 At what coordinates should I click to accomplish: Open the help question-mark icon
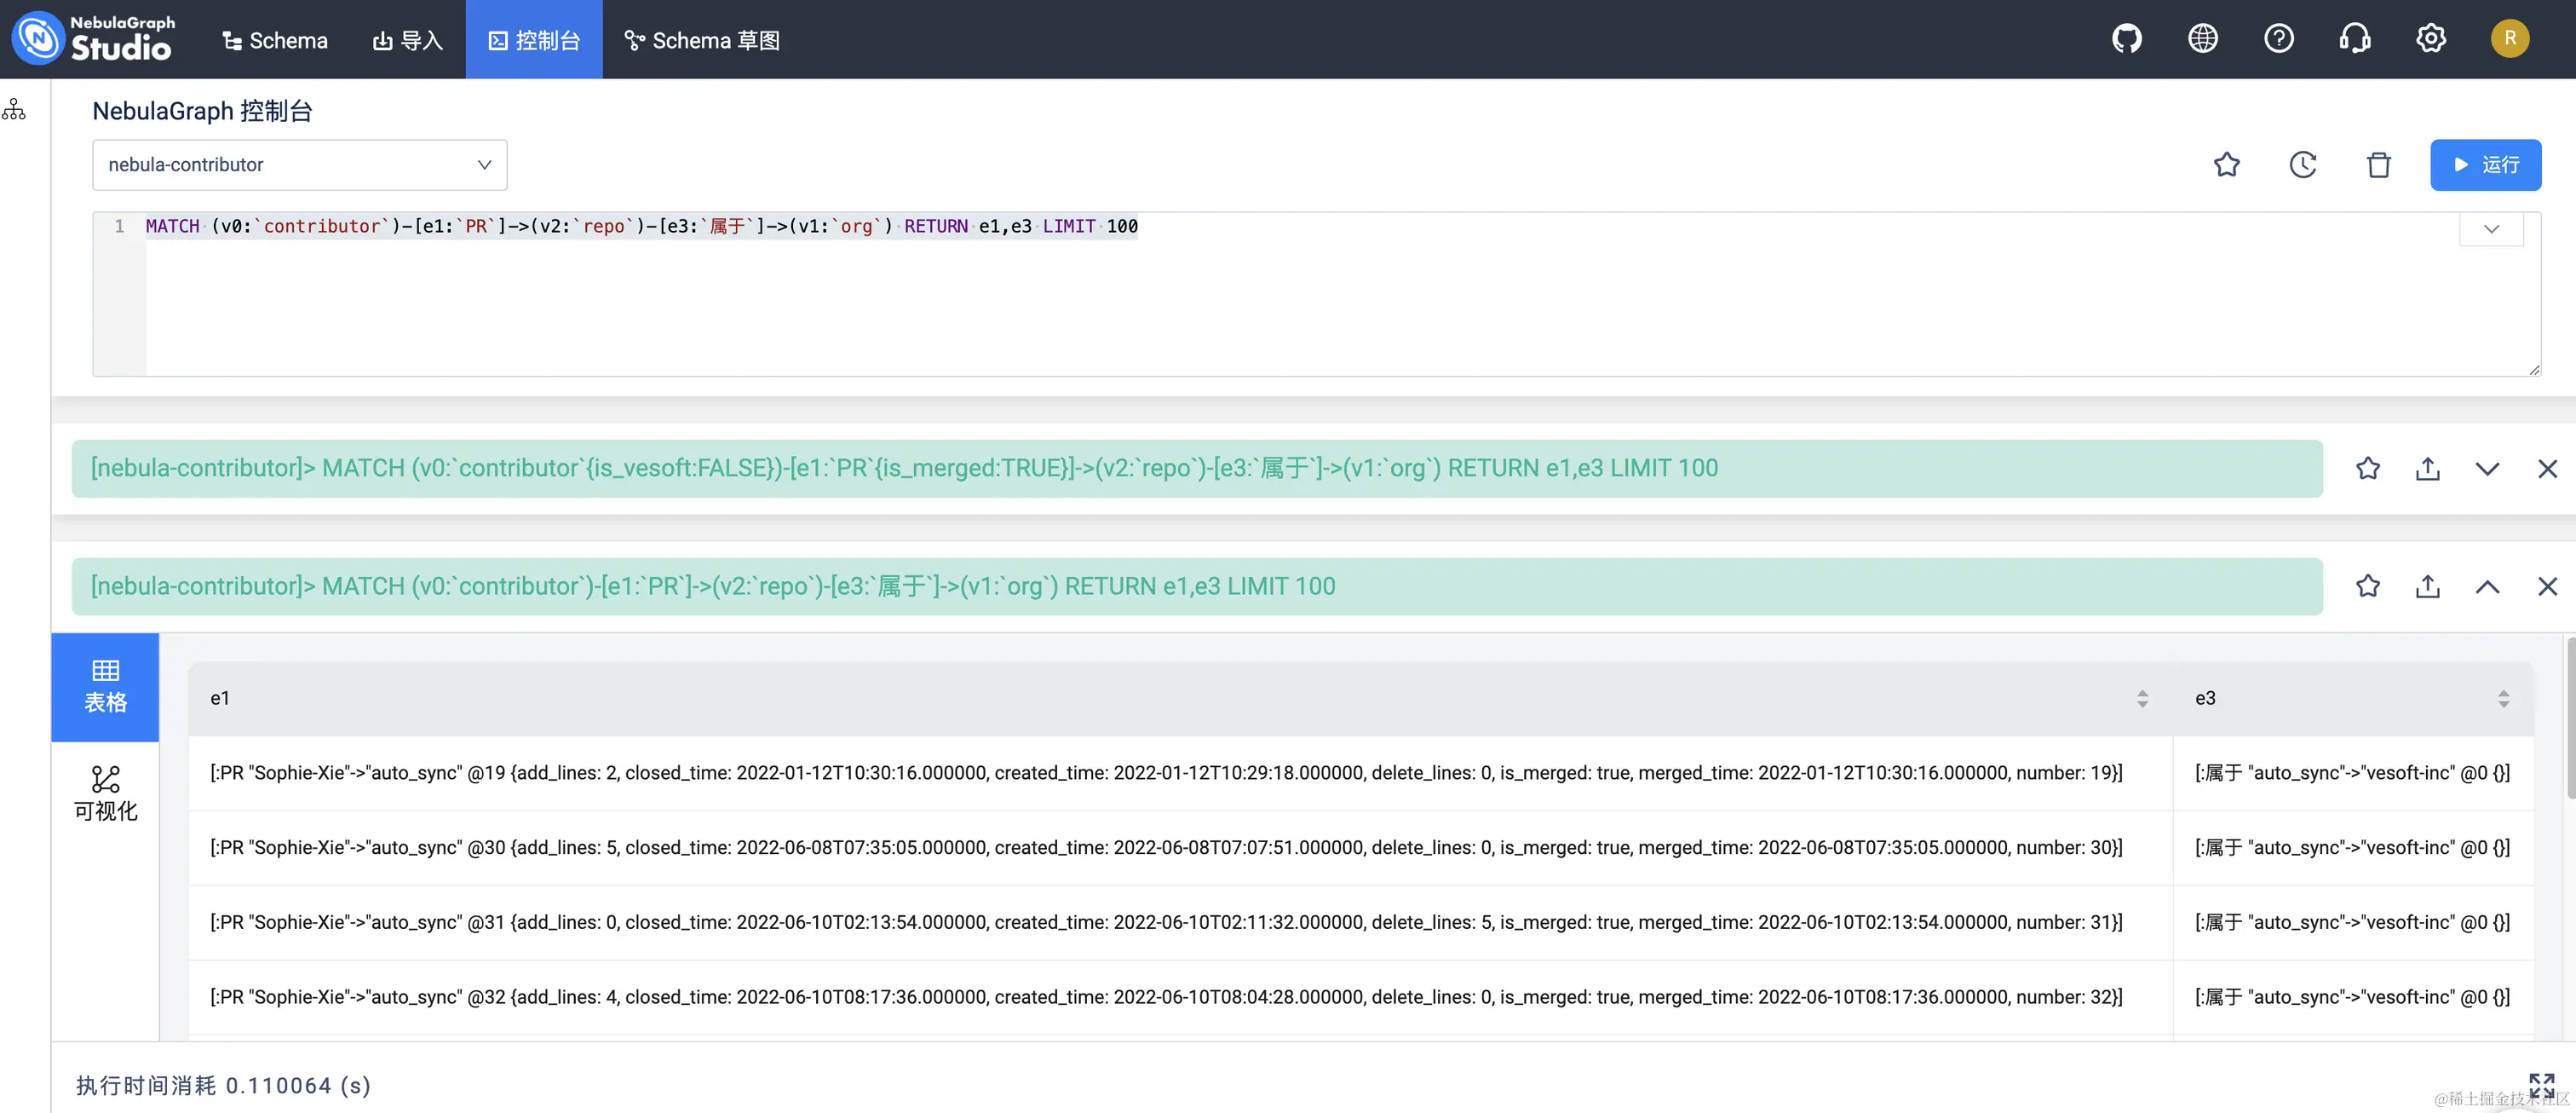[x=2278, y=39]
